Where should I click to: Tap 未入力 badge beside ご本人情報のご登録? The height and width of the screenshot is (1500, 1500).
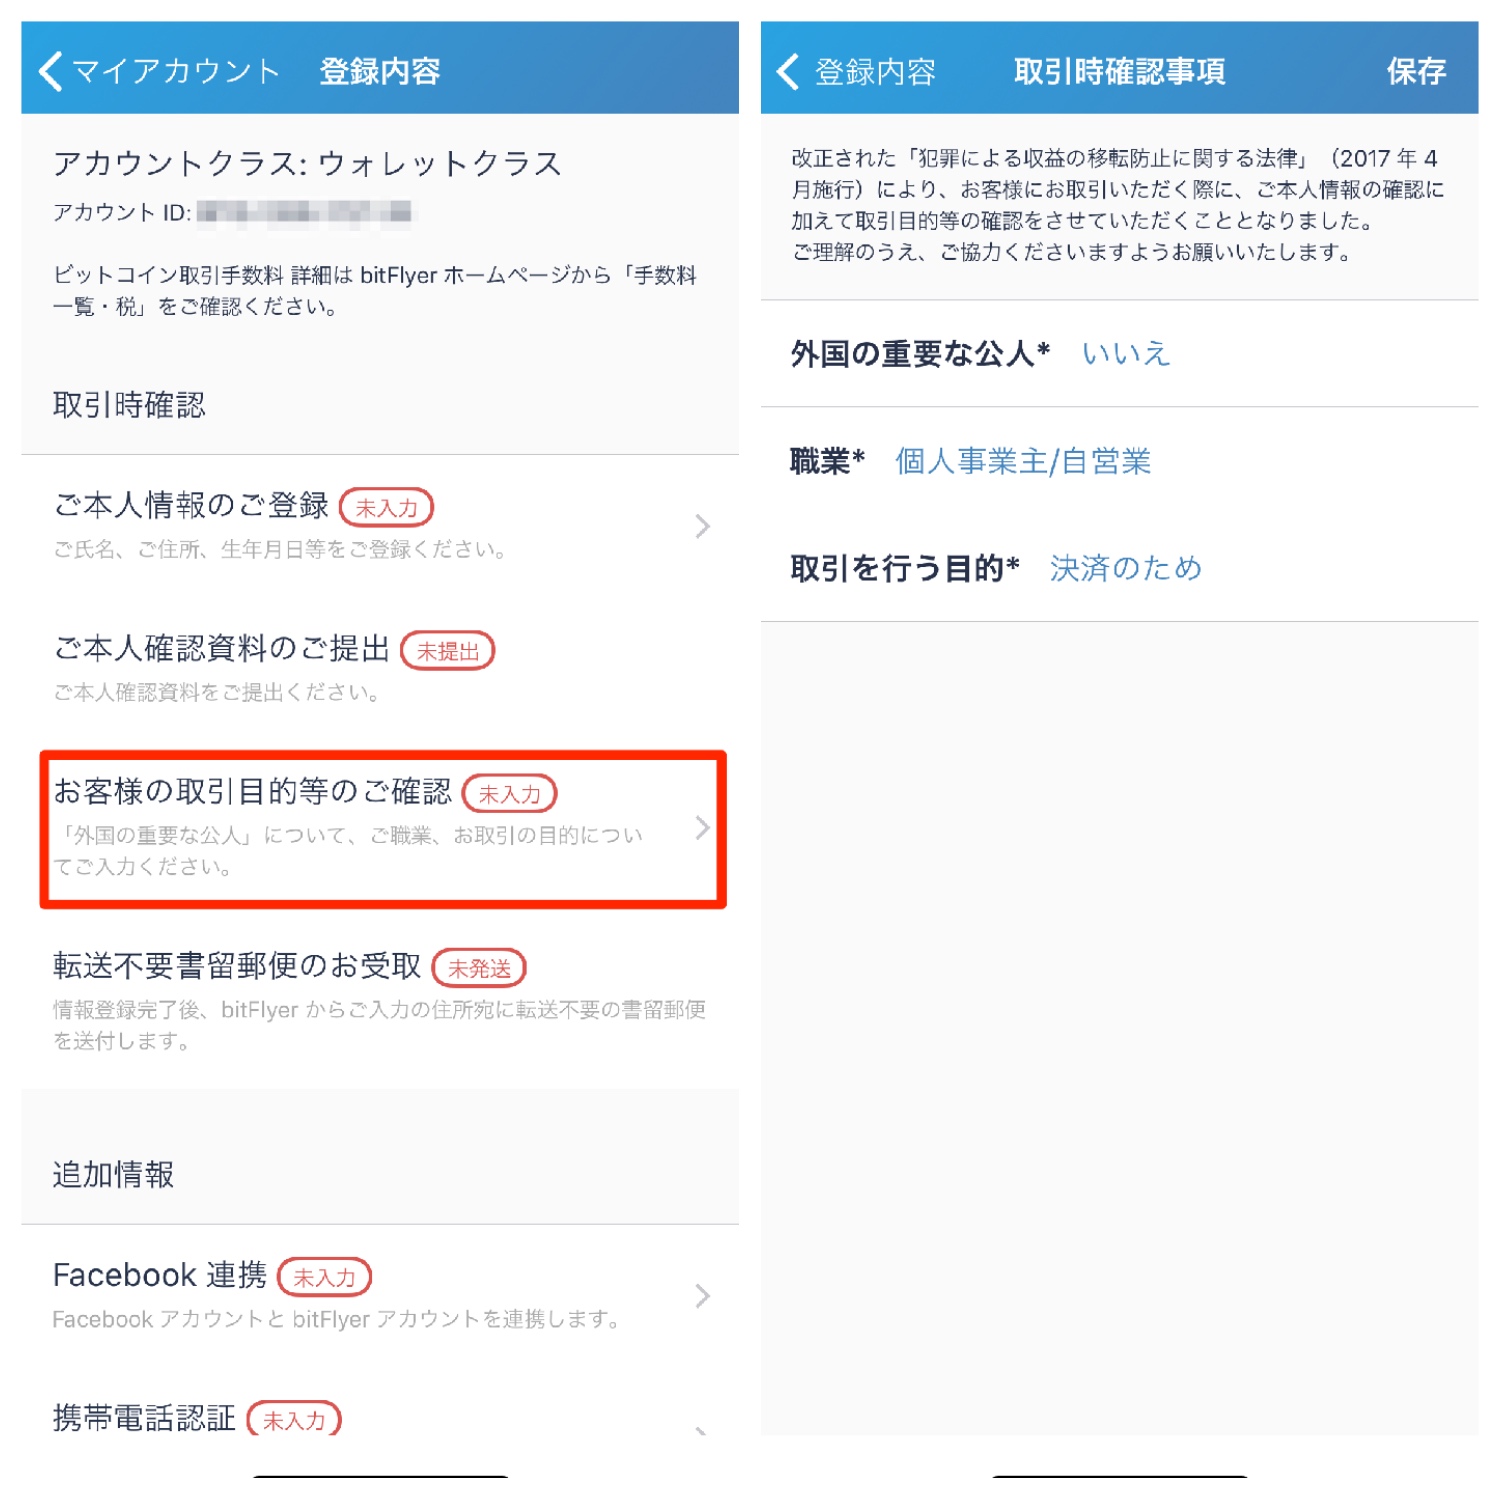(386, 507)
